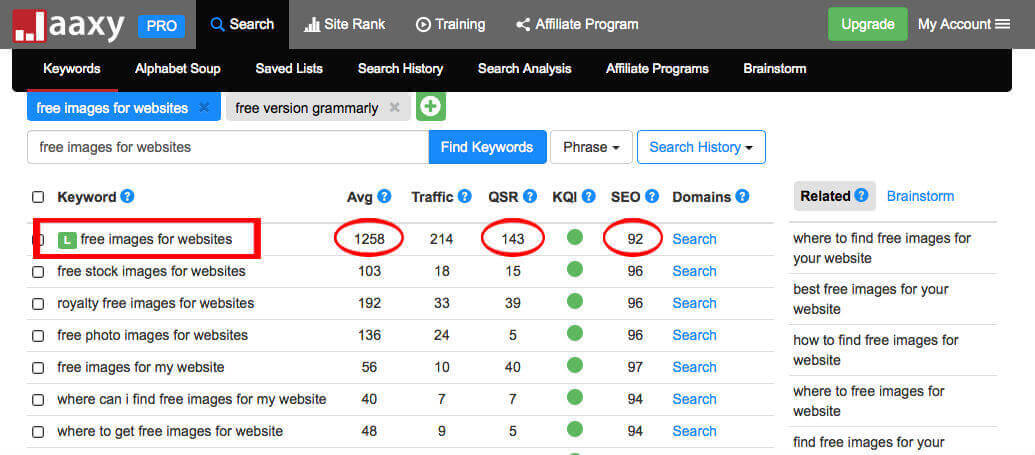Close the 'free version grammarly' tab
1035x455 pixels.
click(x=395, y=108)
